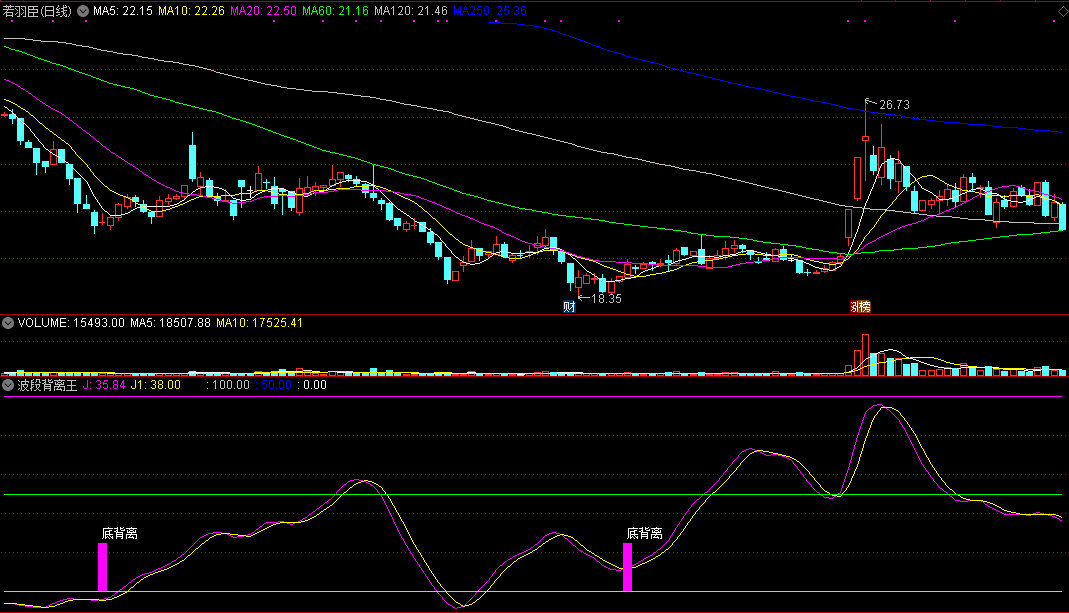
Task: Click the tallest red volume bar
Action: click(x=865, y=355)
